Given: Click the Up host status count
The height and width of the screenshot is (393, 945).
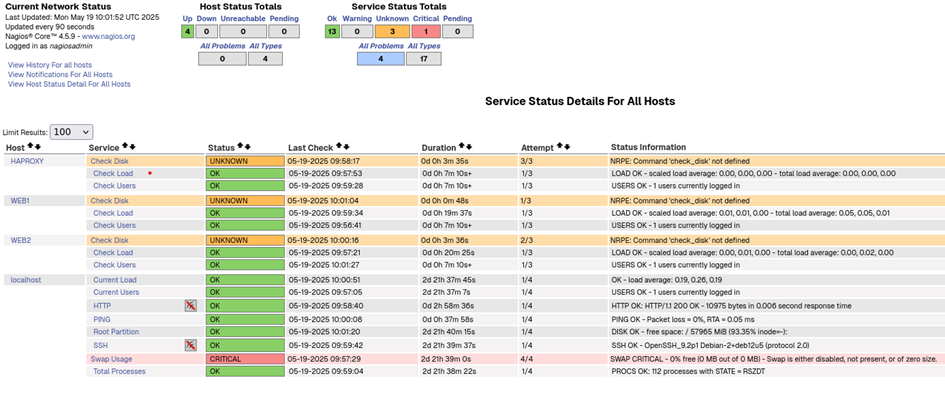Looking at the screenshot, I should pyautogui.click(x=187, y=31).
